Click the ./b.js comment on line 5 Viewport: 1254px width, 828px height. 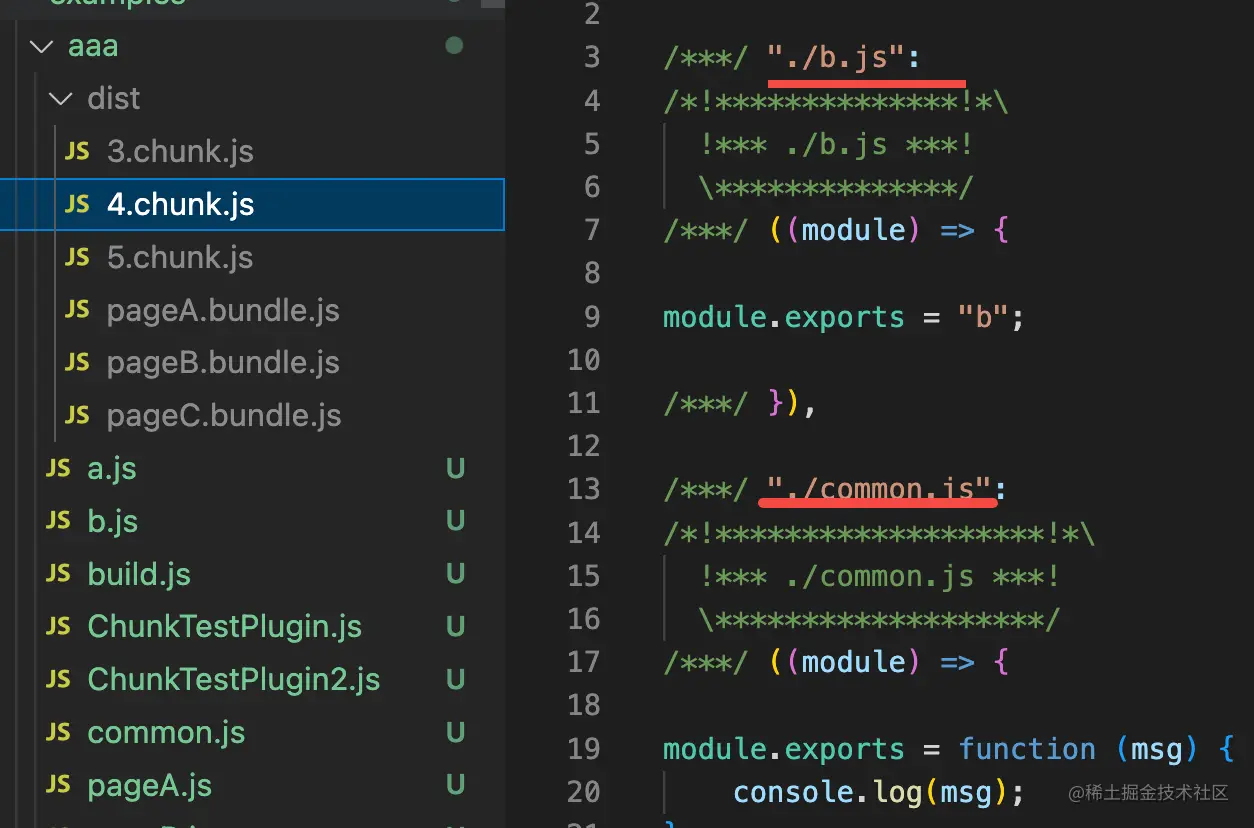(837, 145)
